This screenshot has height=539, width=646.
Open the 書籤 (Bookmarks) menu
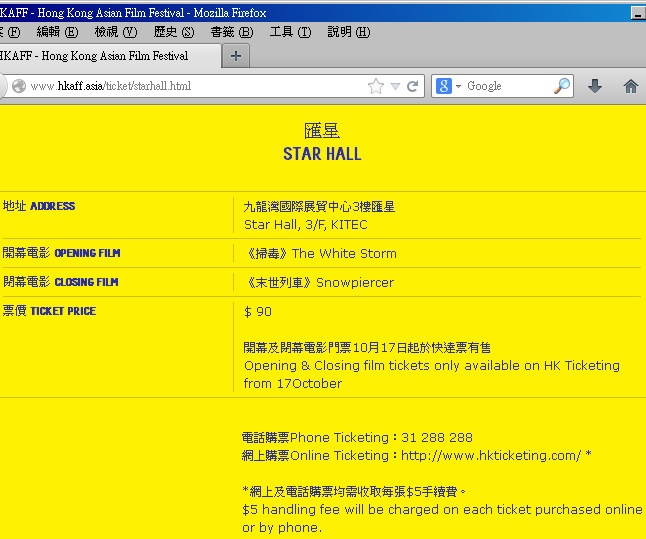click(x=231, y=32)
